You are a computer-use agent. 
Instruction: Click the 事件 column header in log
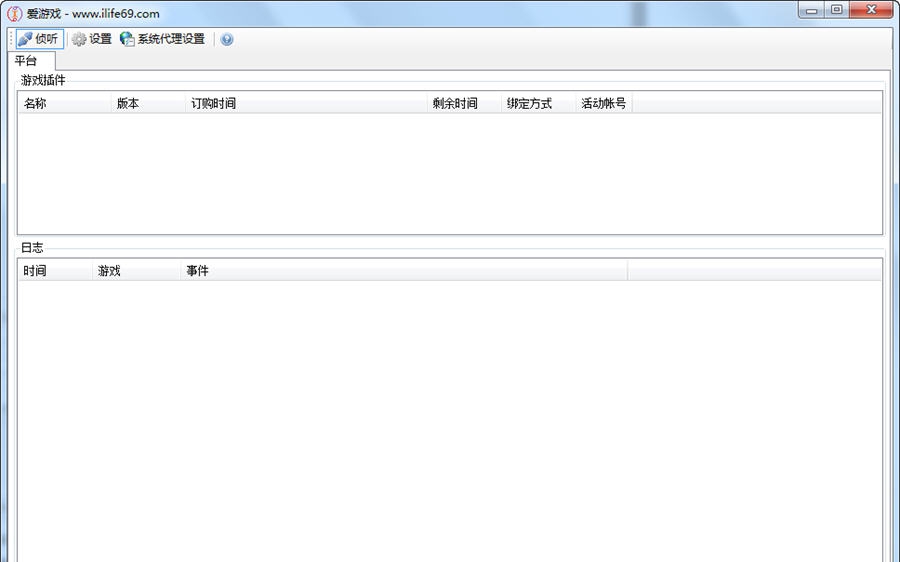pos(404,270)
